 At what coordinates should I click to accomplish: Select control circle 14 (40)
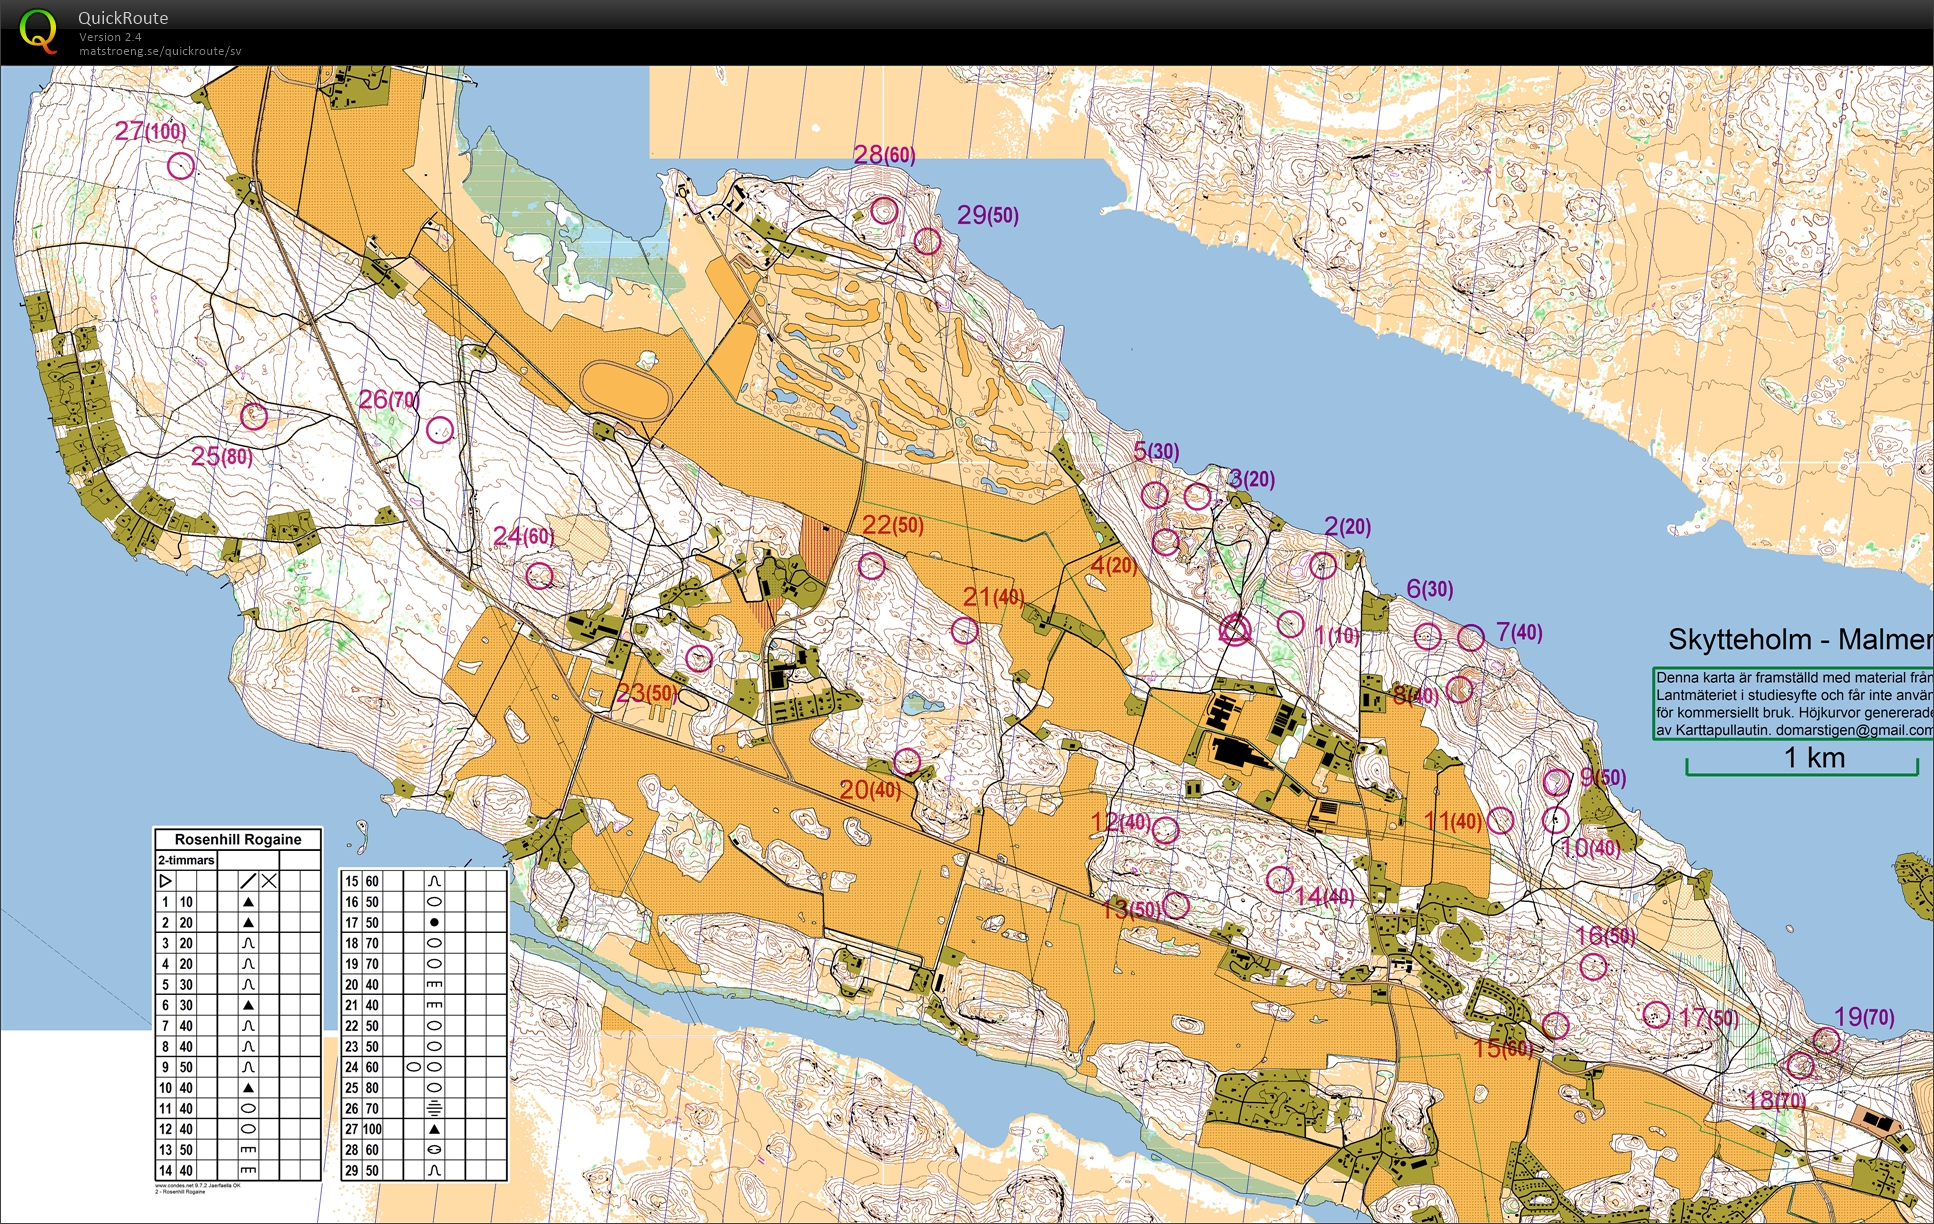point(1280,880)
